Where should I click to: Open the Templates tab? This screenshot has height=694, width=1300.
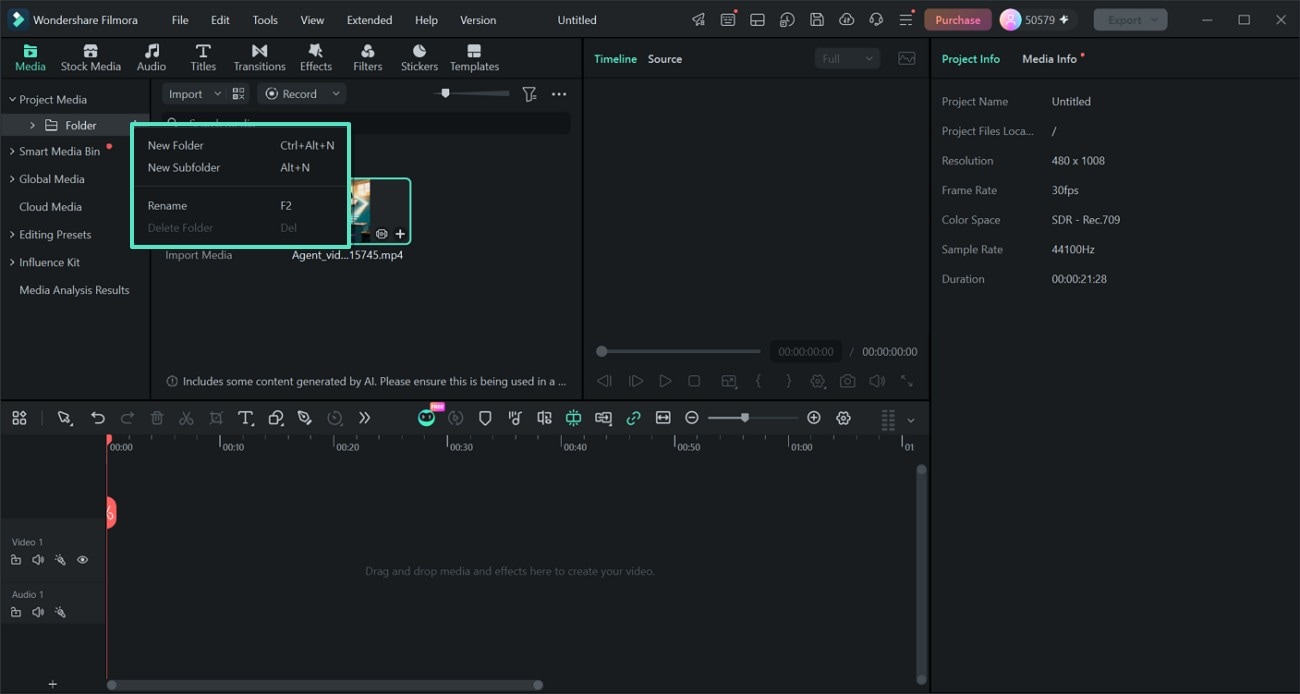pos(474,58)
